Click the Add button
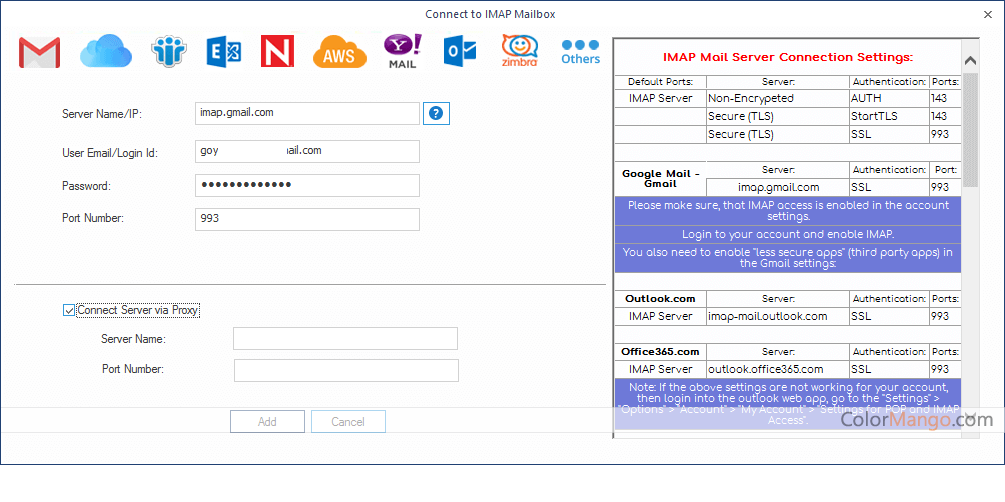 [267, 422]
